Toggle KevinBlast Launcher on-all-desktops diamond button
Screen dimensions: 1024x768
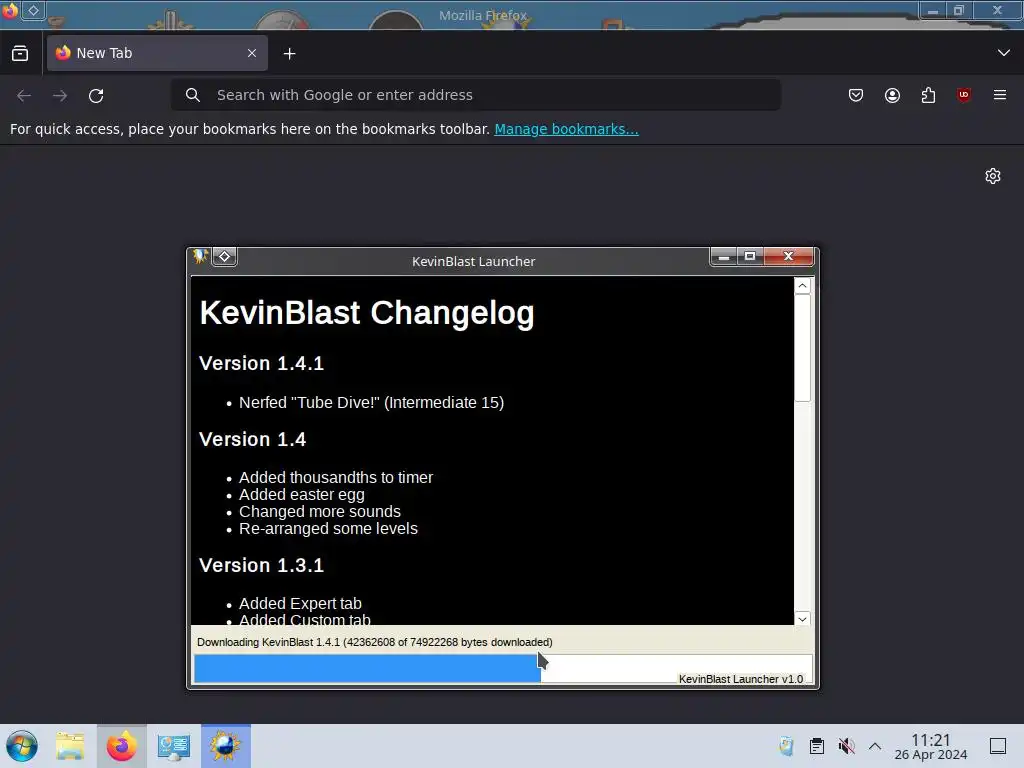(224, 257)
